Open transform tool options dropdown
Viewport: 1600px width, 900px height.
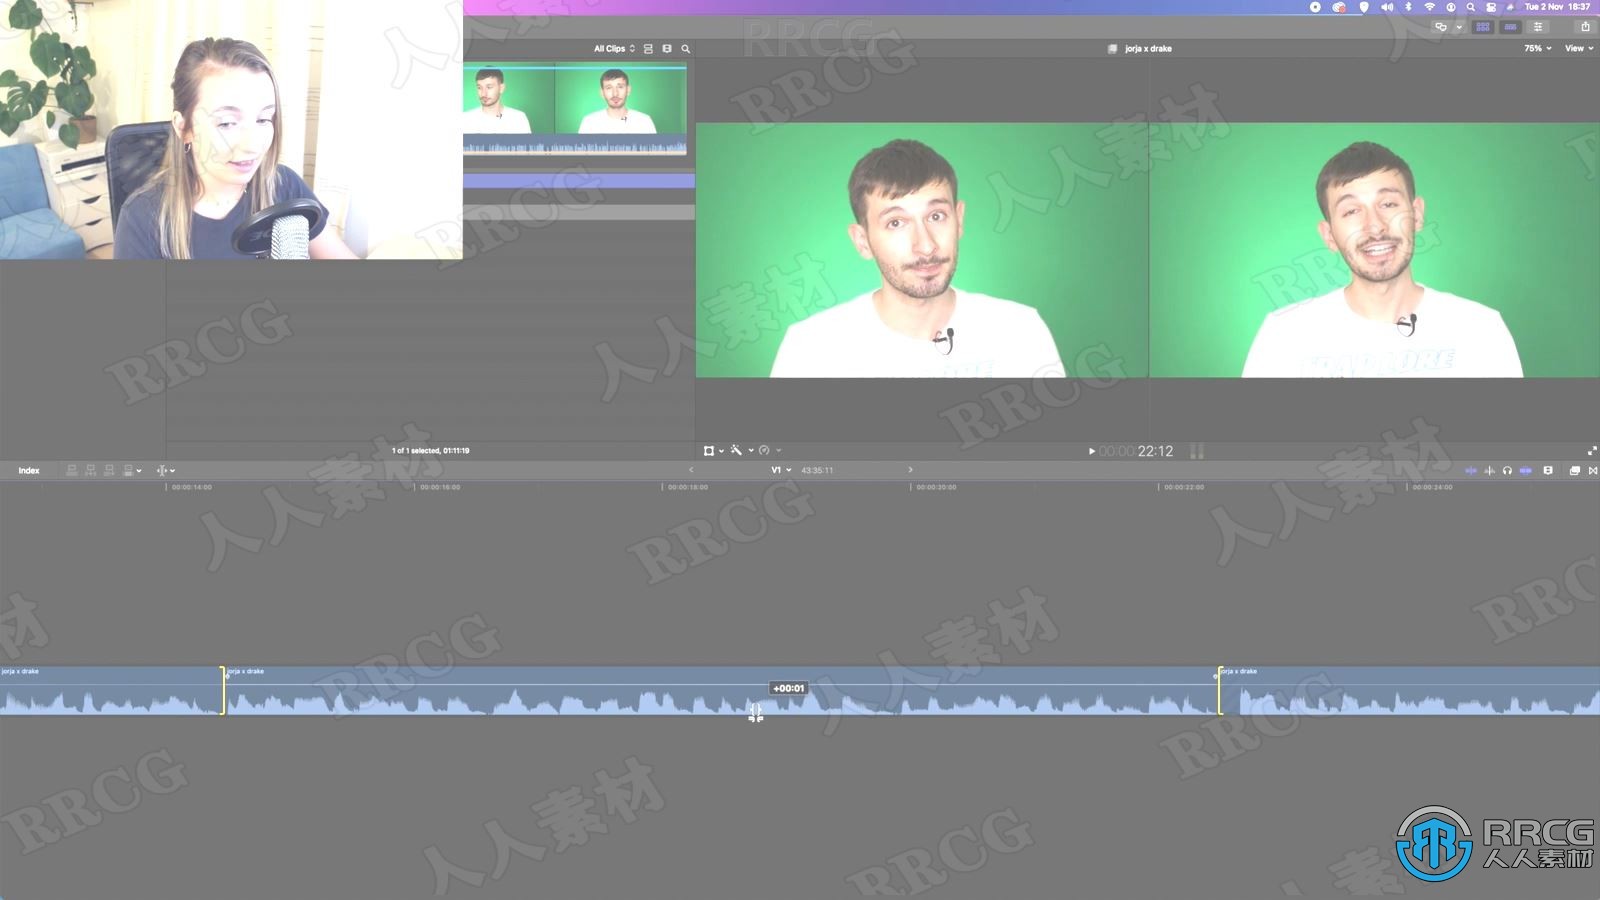[721, 451]
